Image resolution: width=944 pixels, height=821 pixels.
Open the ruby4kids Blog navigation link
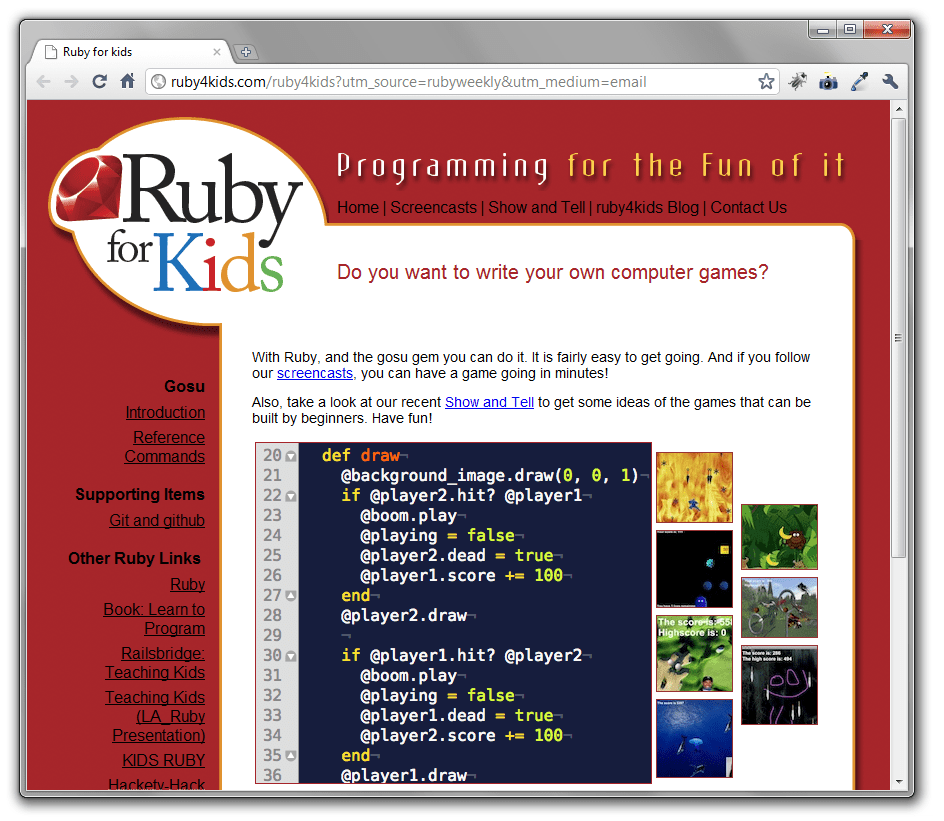(647, 208)
